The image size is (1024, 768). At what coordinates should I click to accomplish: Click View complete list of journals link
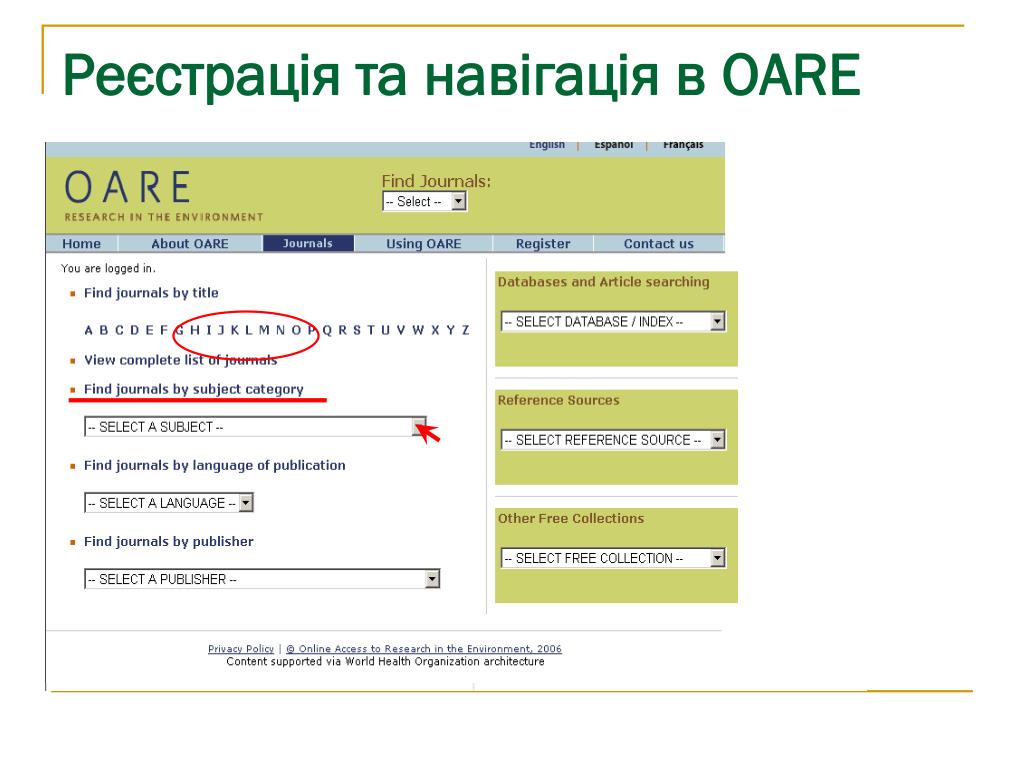pyautogui.click(x=180, y=360)
